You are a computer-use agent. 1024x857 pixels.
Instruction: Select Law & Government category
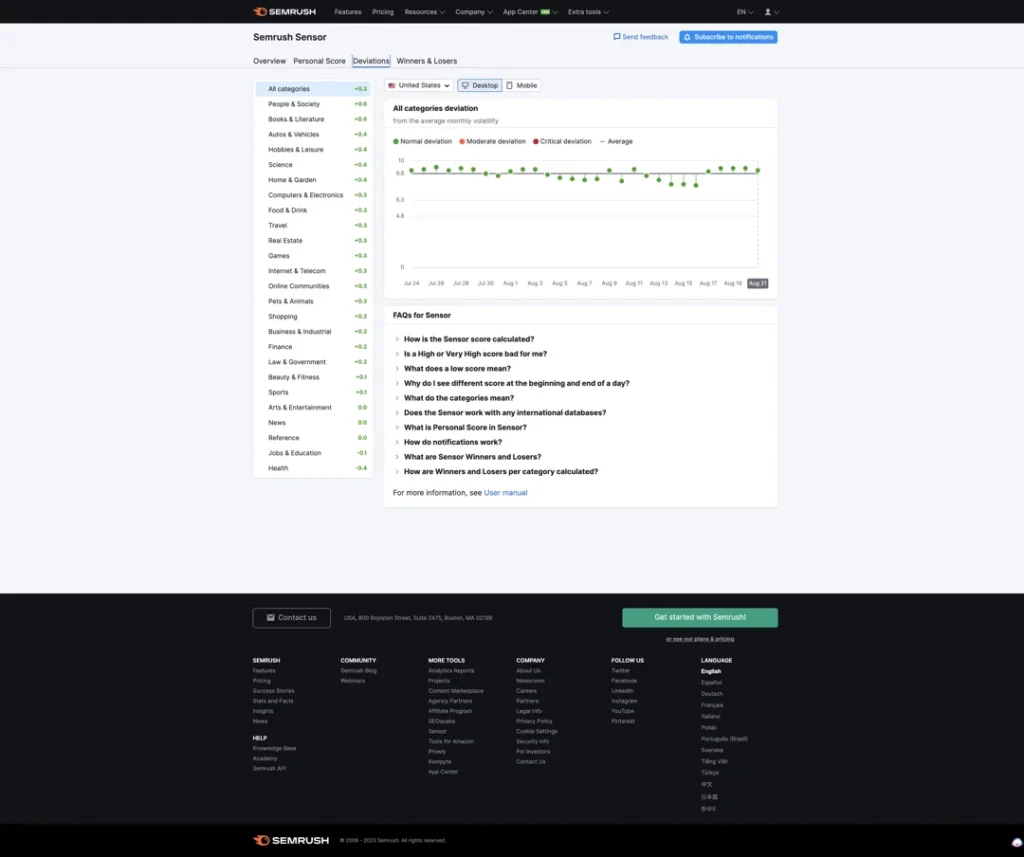(313, 362)
